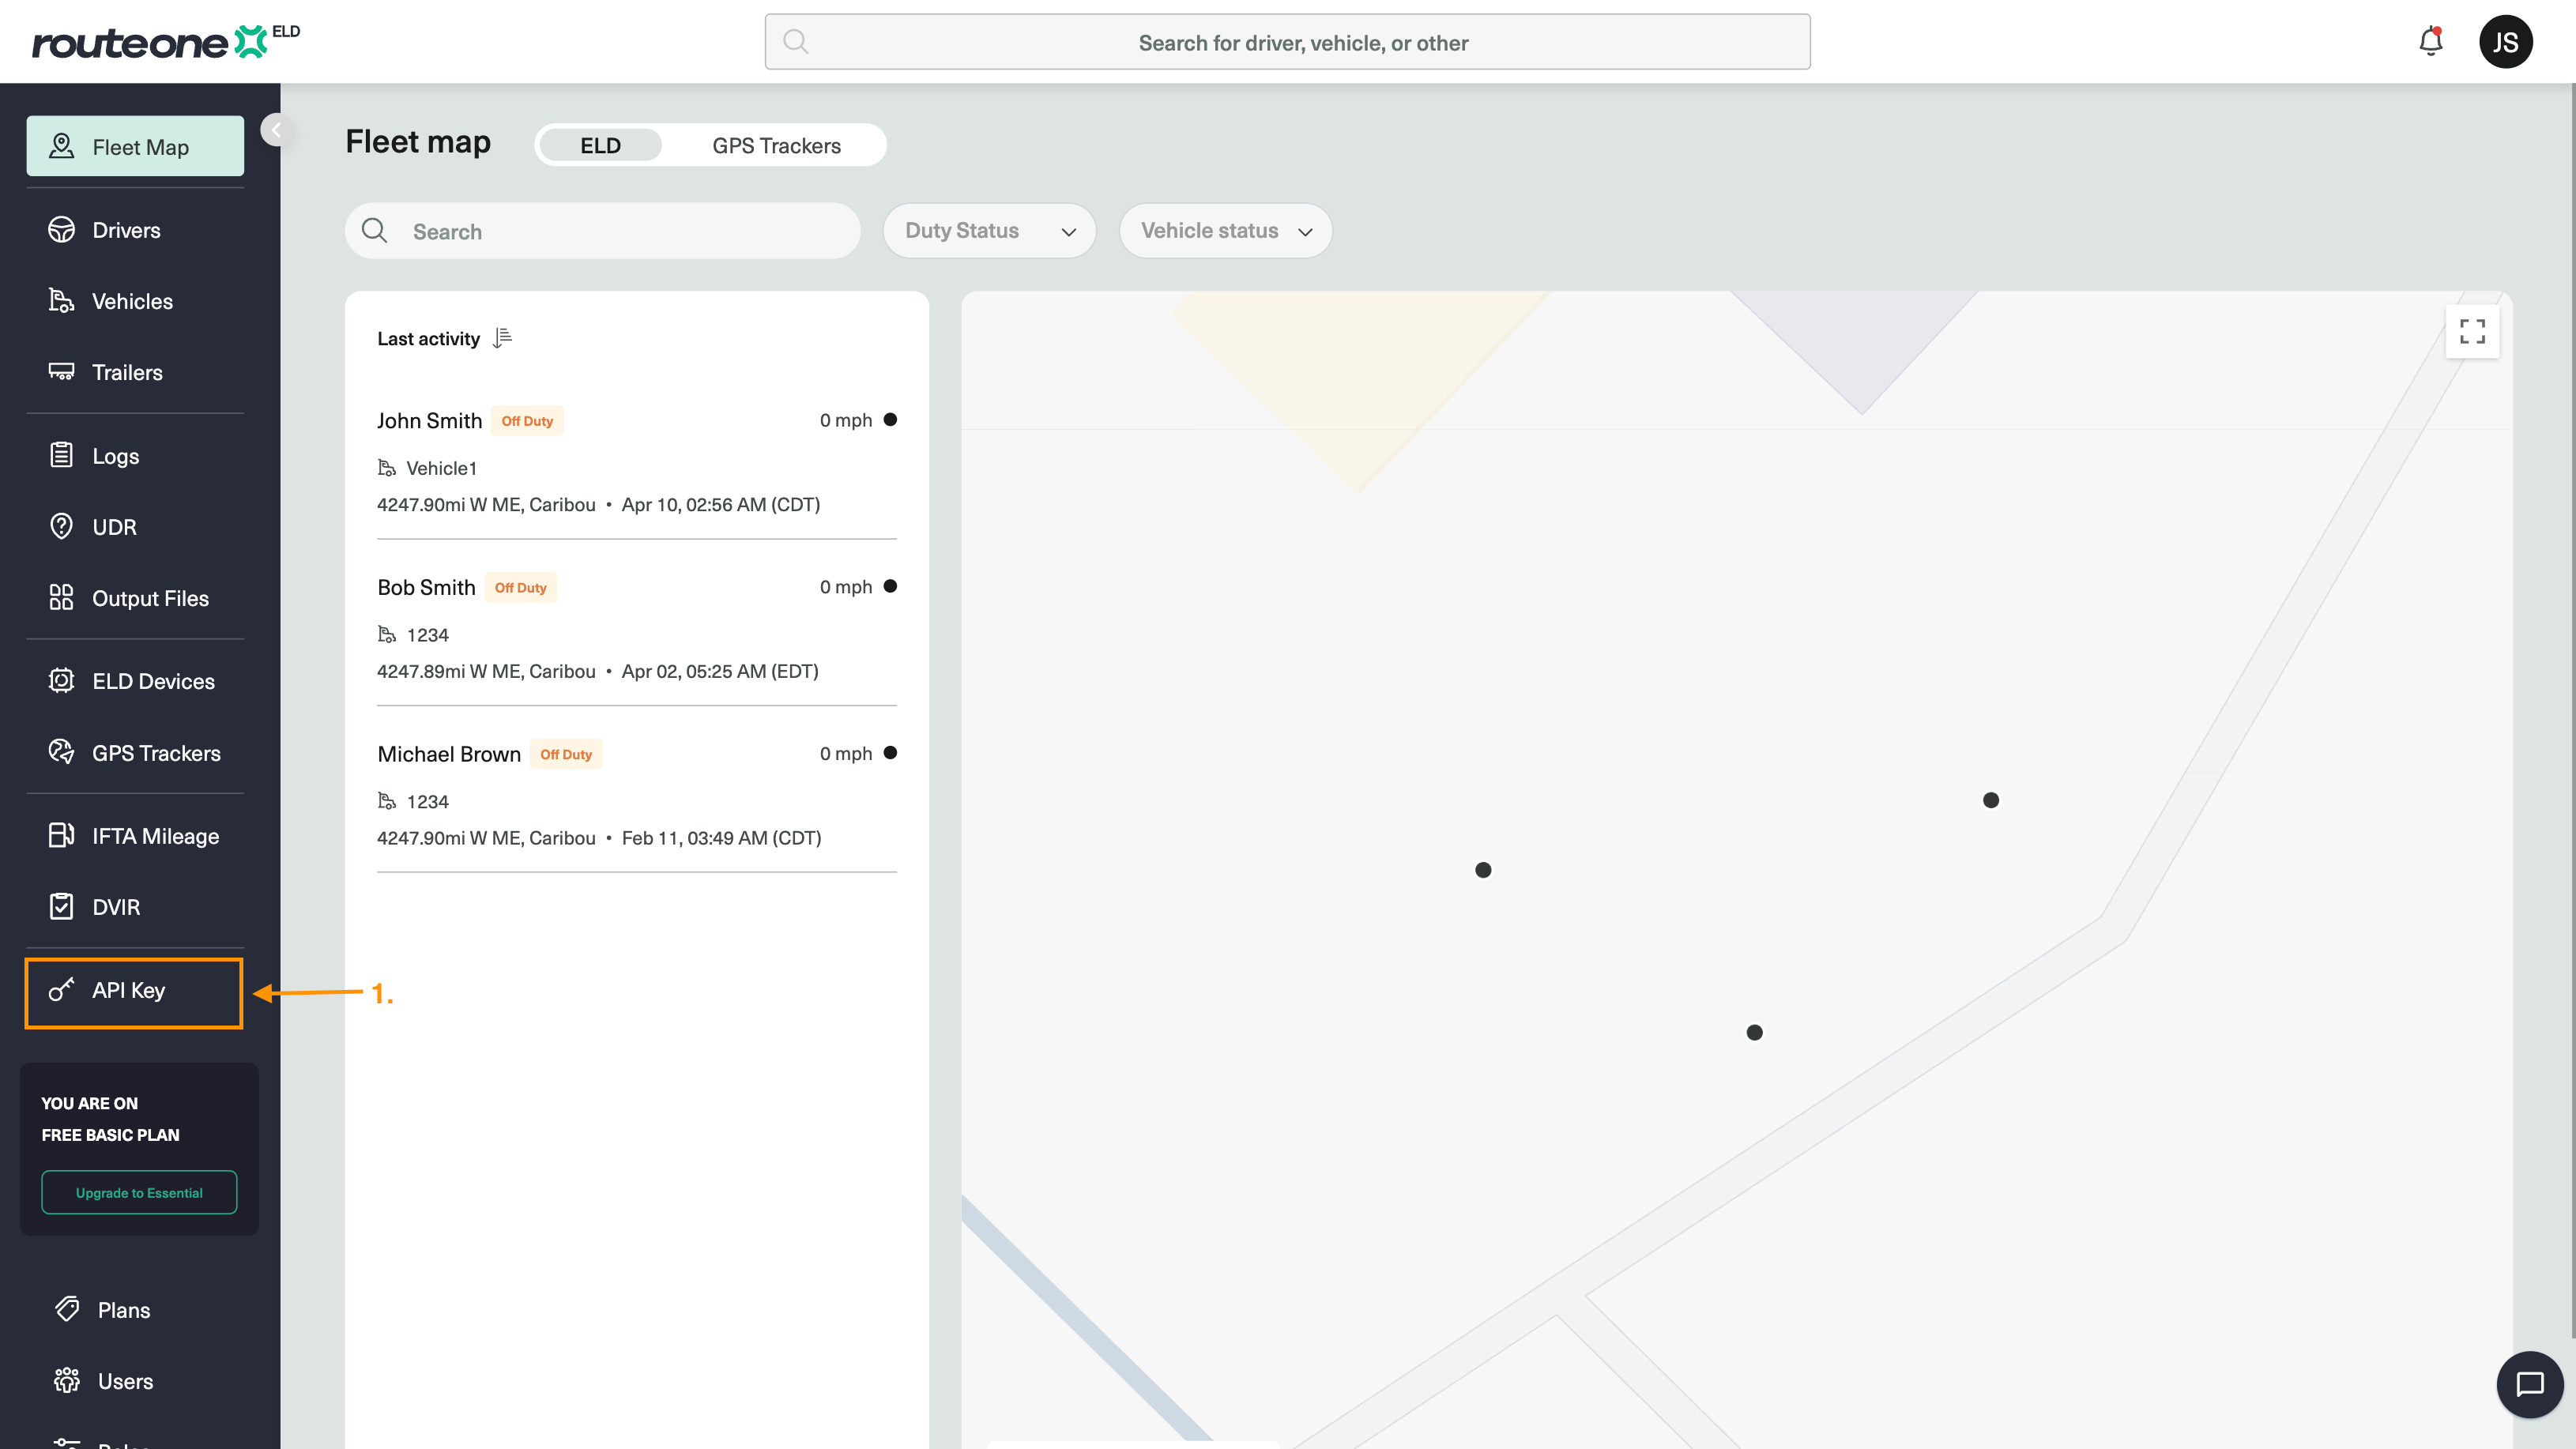Click John Smith's Off Duty badge
This screenshot has width=2576, height=1449.
pyautogui.click(x=527, y=420)
